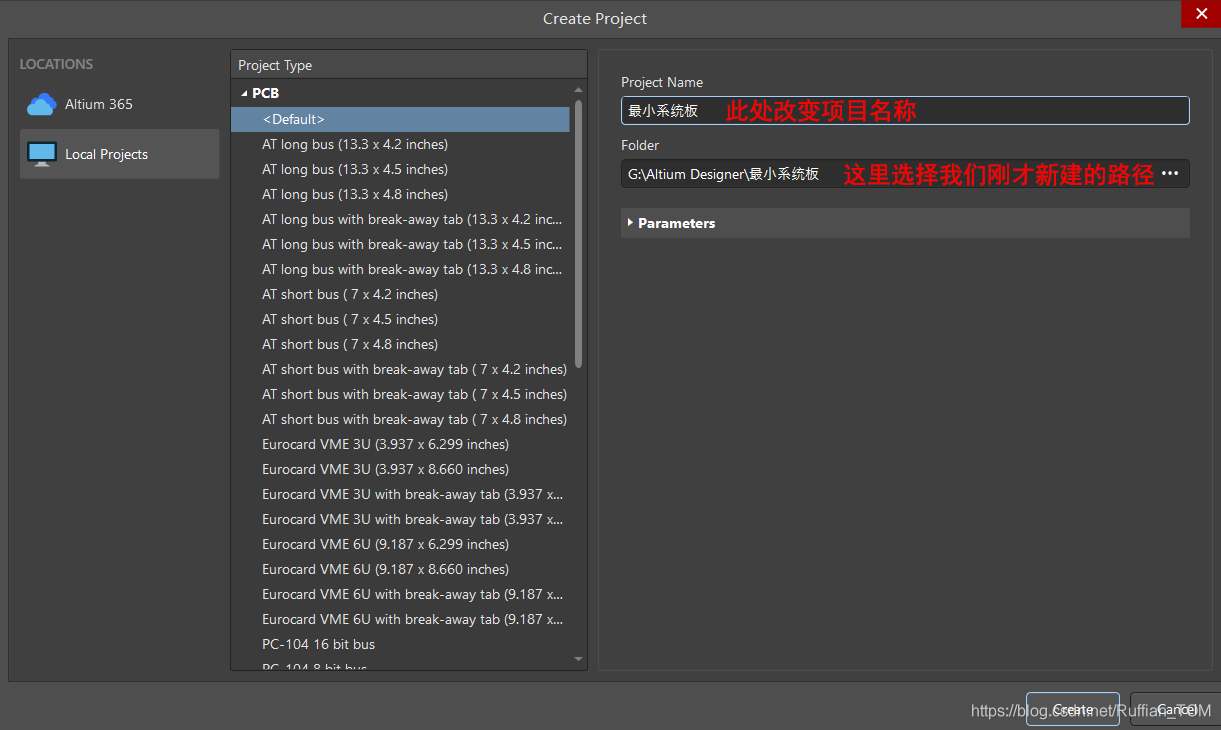This screenshot has height=730, width=1221.
Task: Collapse the PCB project type group
Action: tap(244, 93)
